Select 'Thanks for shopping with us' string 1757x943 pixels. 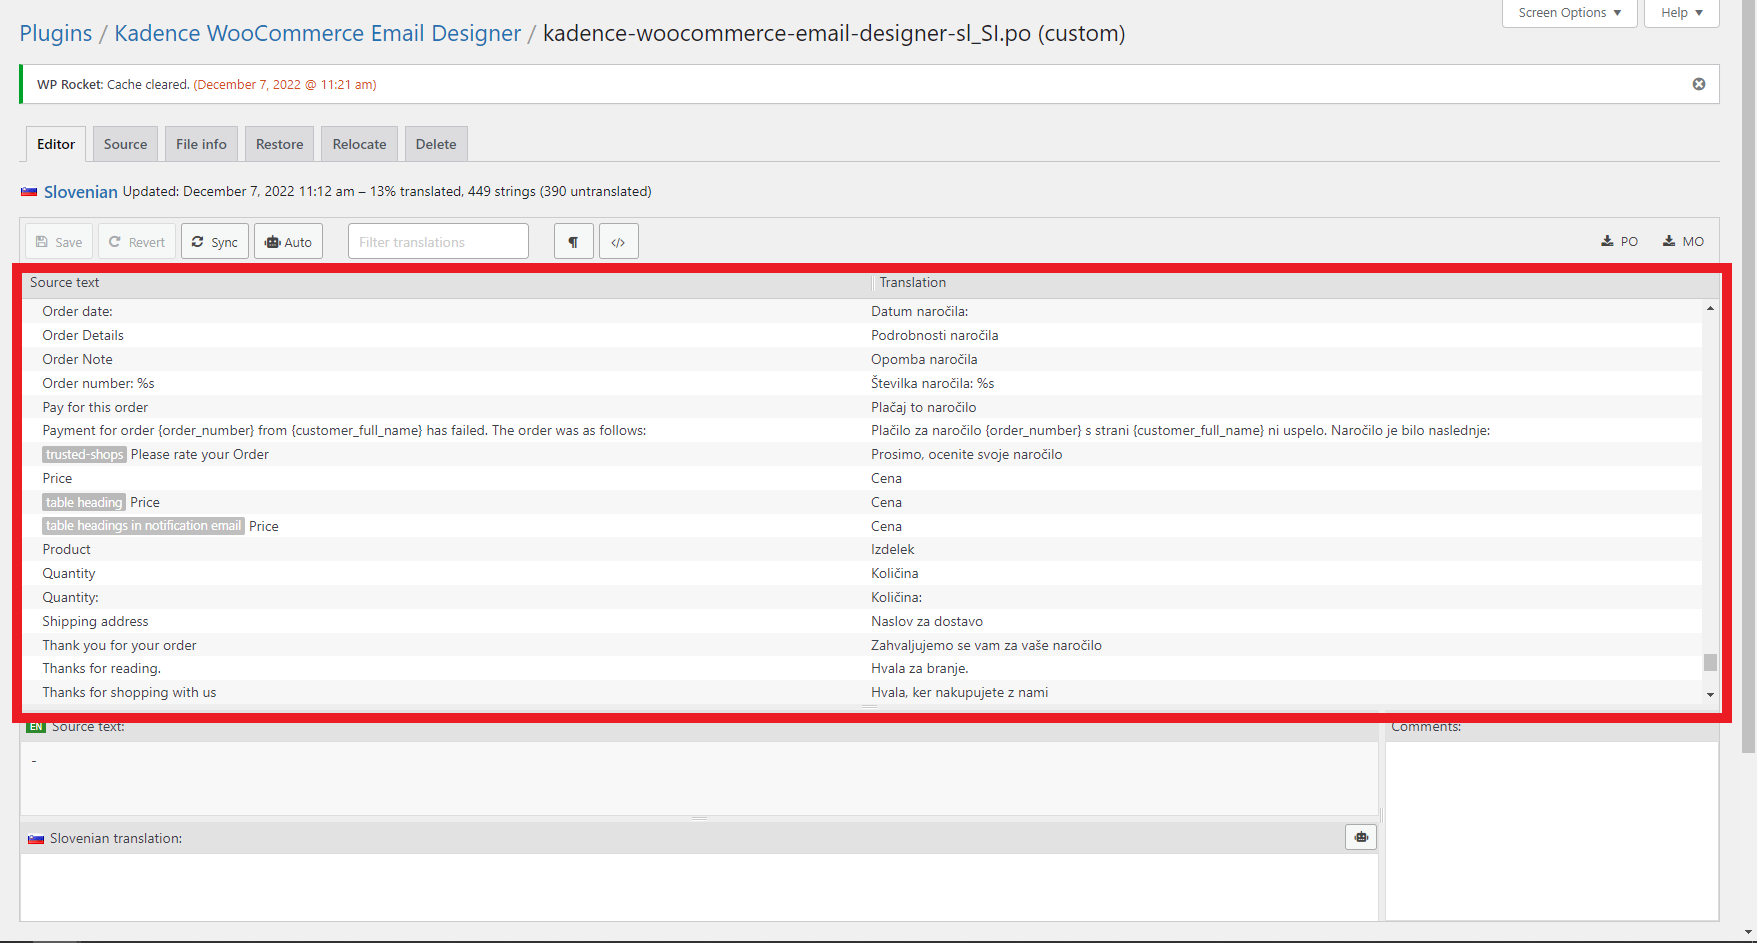(x=129, y=692)
